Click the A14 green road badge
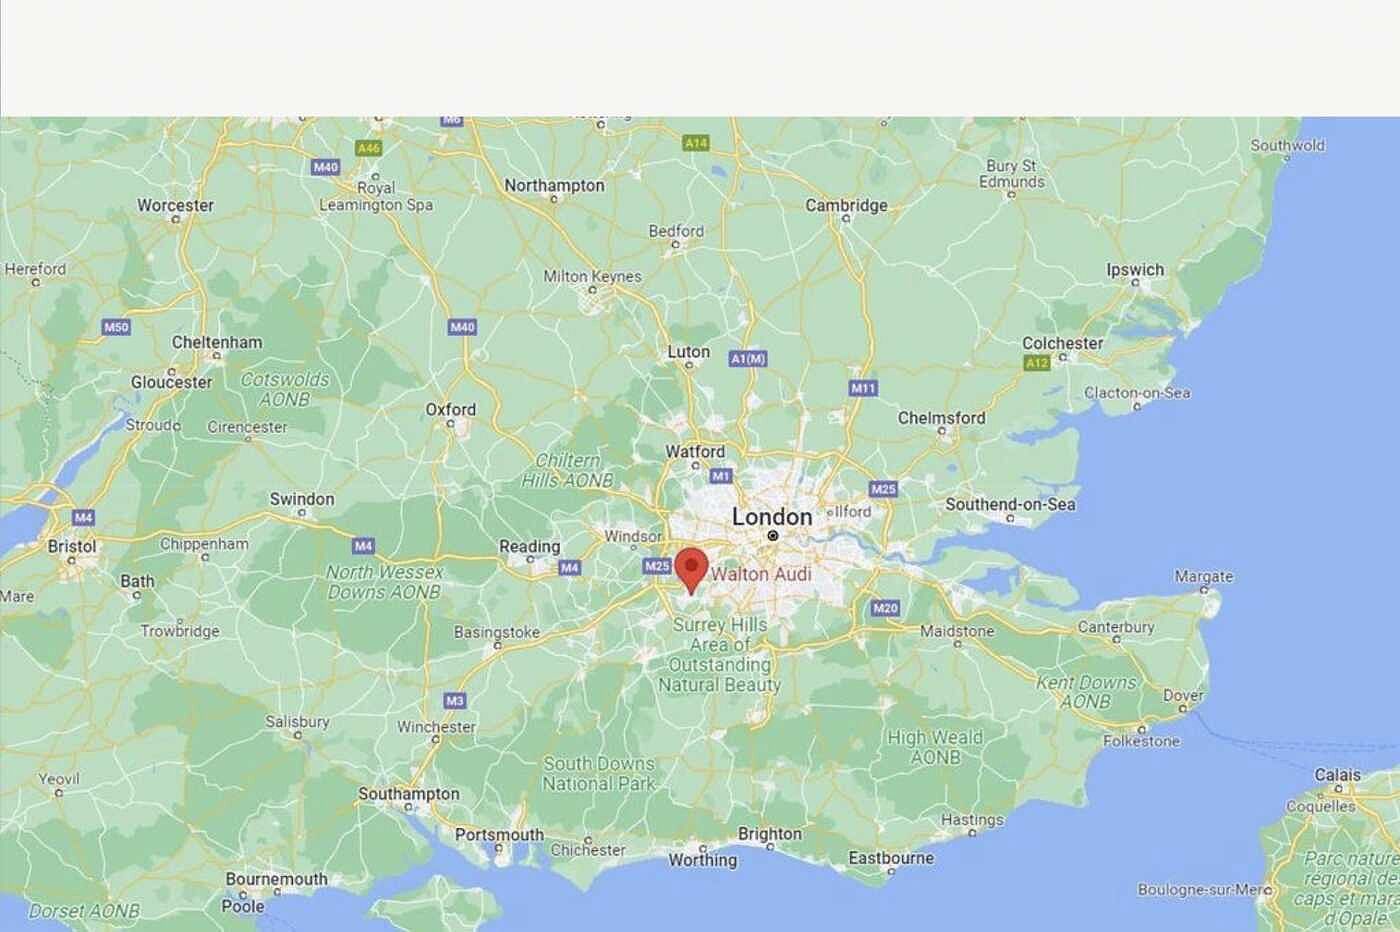Viewport: 1400px width, 932px height. tap(696, 143)
